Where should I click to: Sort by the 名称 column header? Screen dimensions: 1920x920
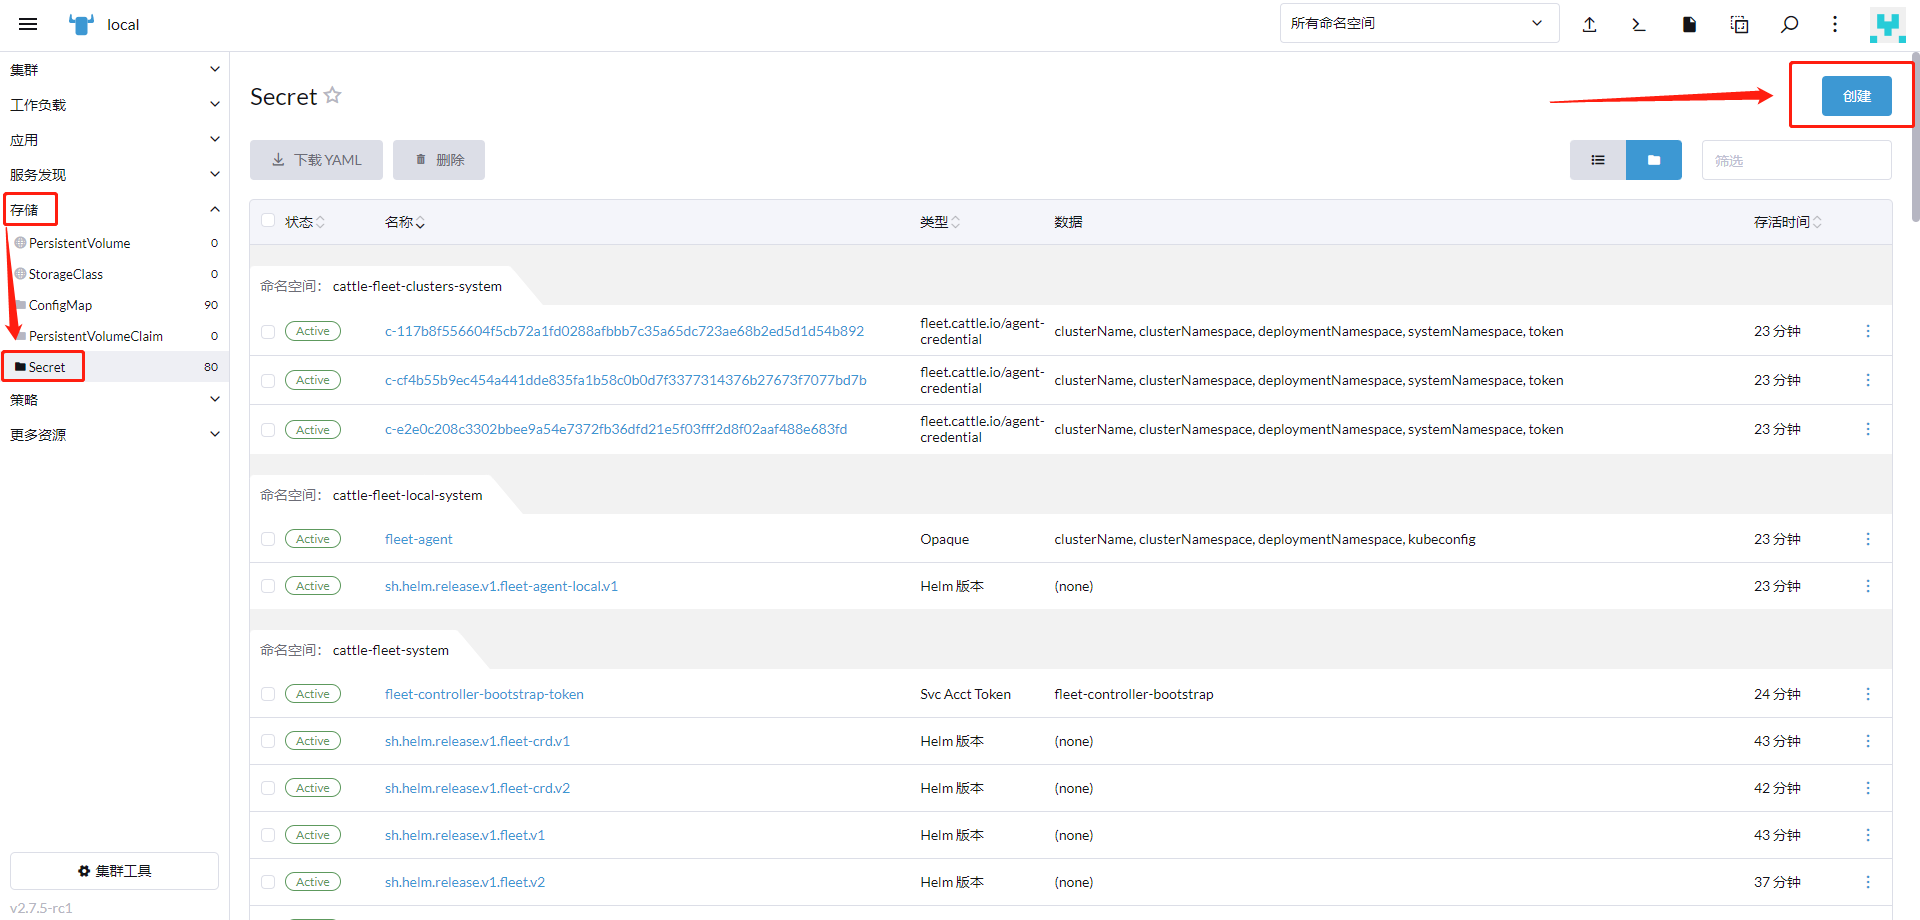click(405, 222)
